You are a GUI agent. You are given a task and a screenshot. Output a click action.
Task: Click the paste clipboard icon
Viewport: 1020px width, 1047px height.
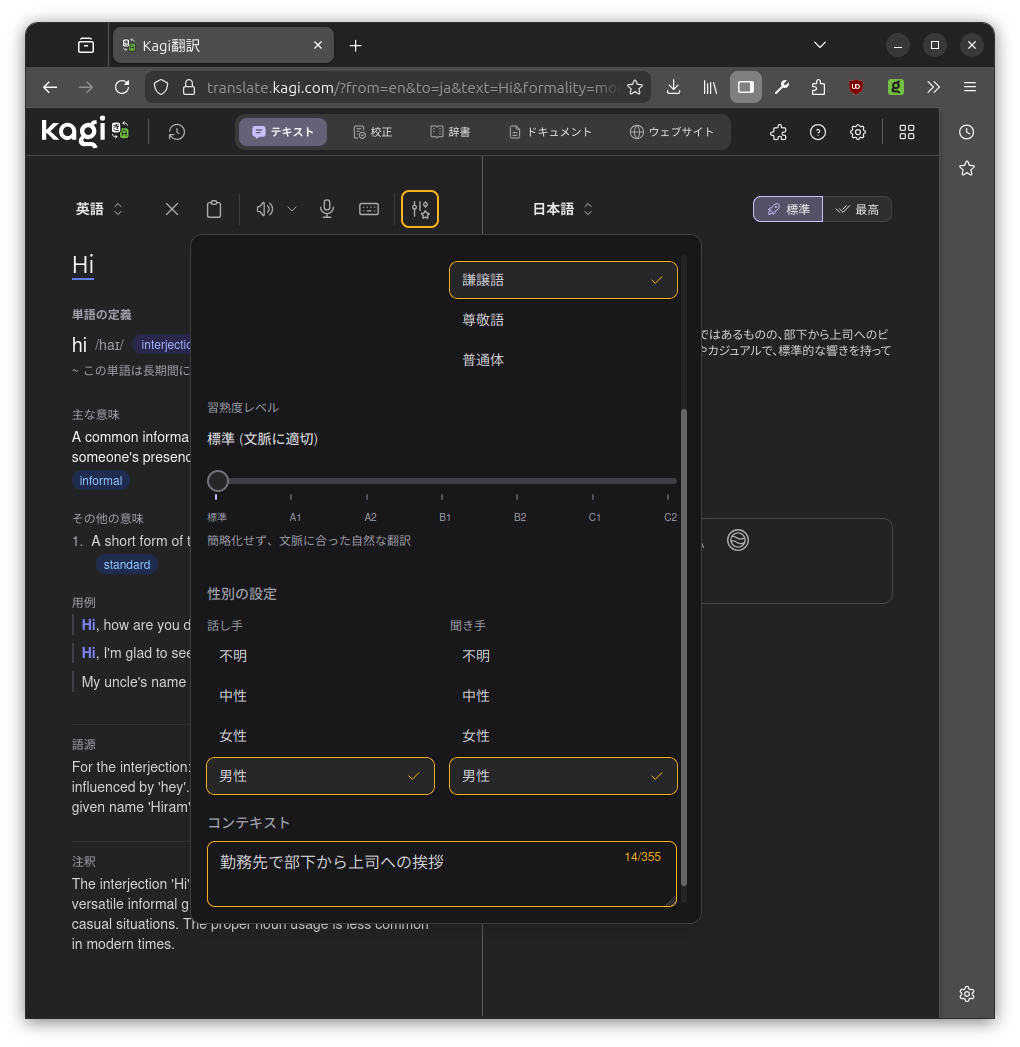(x=214, y=209)
